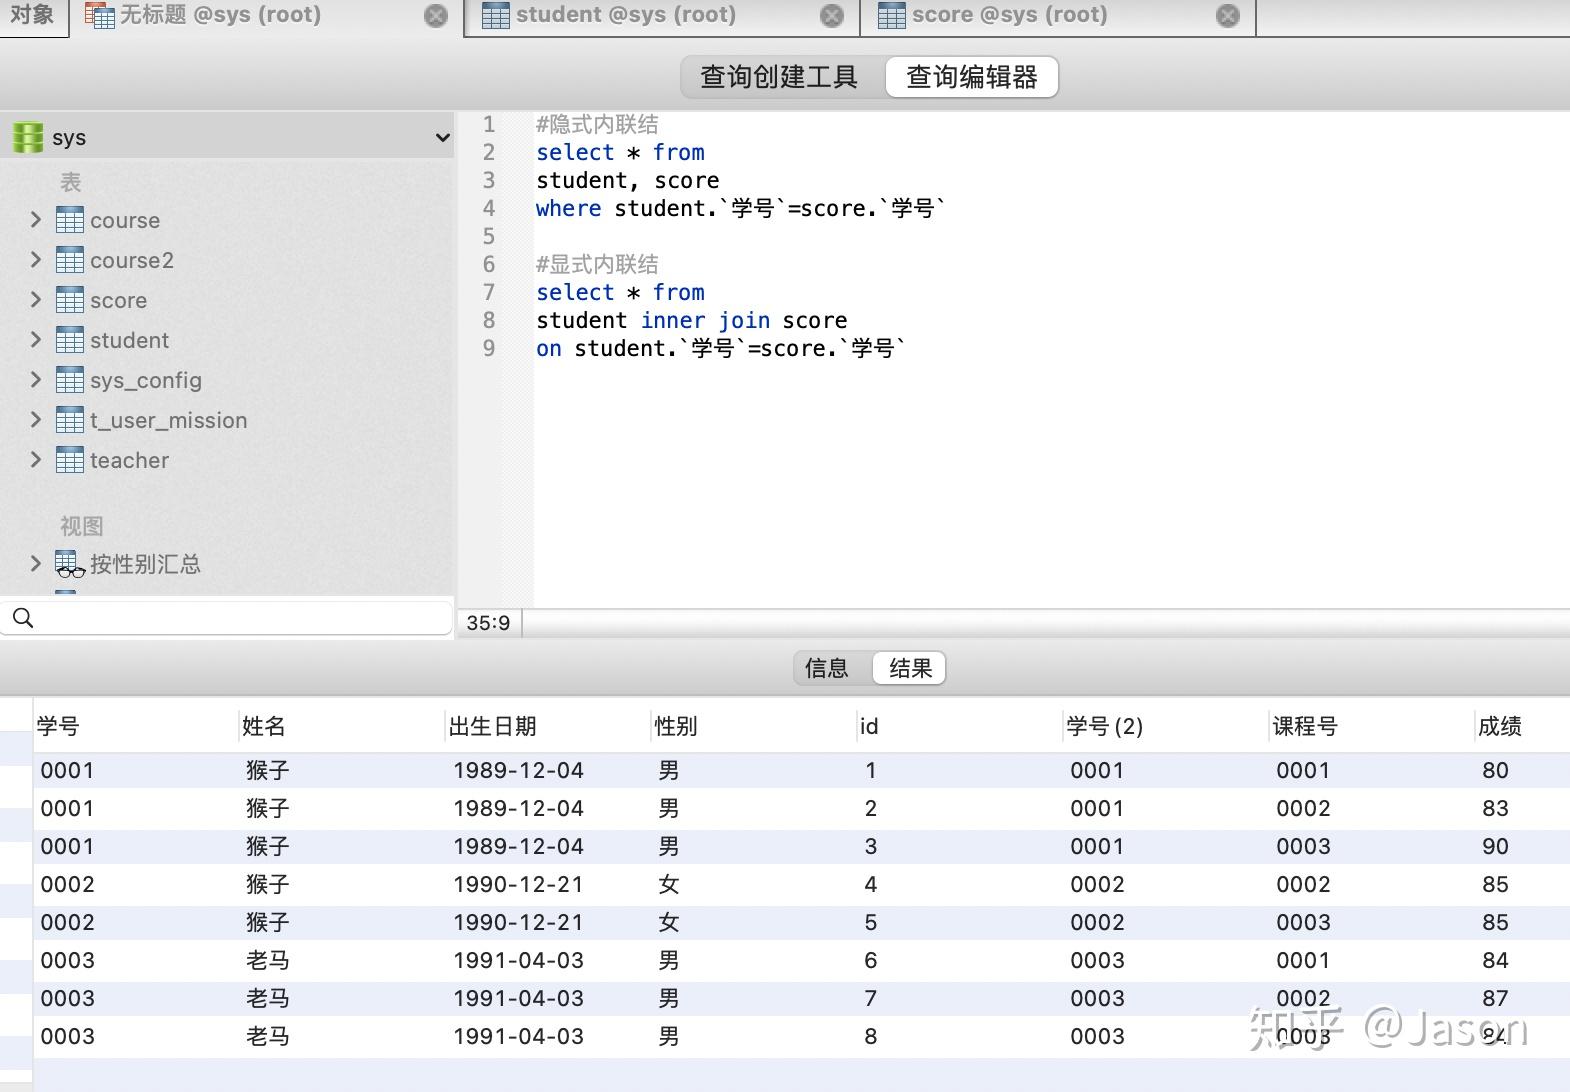Viewport: 1570px width, 1092px height.
Task: Click the 35:9 cursor position indicator
Action: (x=488, y=622)
